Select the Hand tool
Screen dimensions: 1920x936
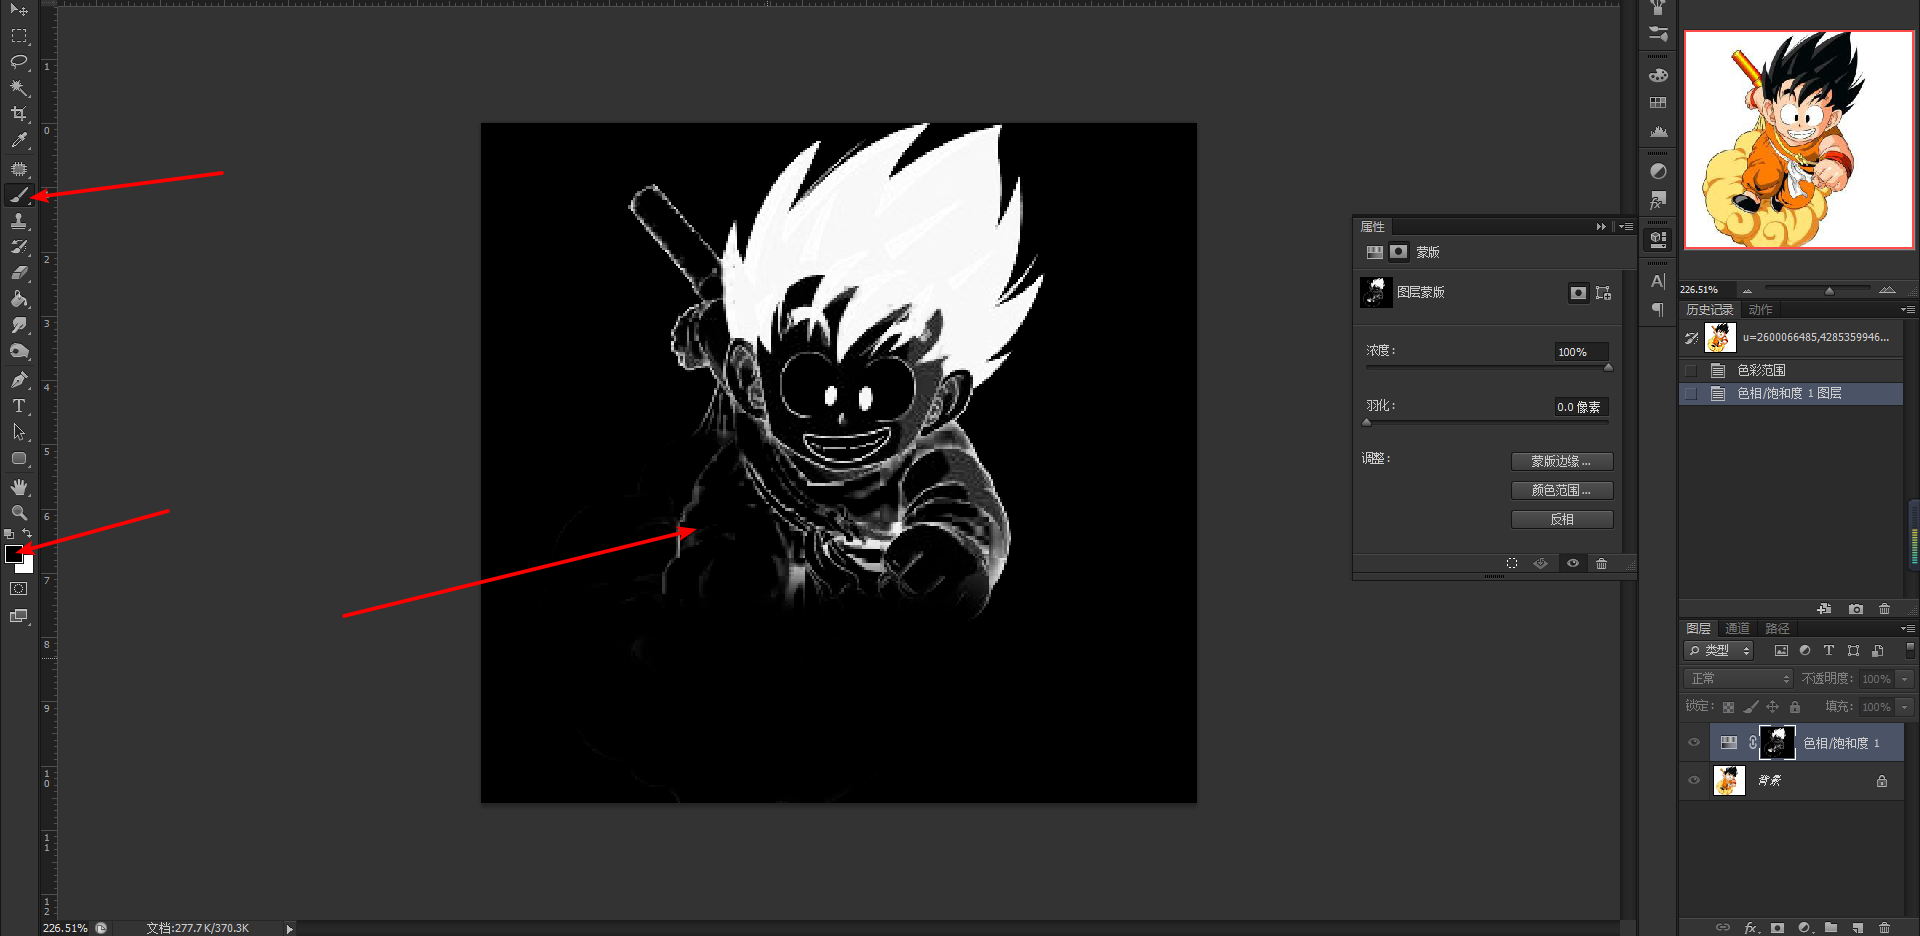[19, 487]
